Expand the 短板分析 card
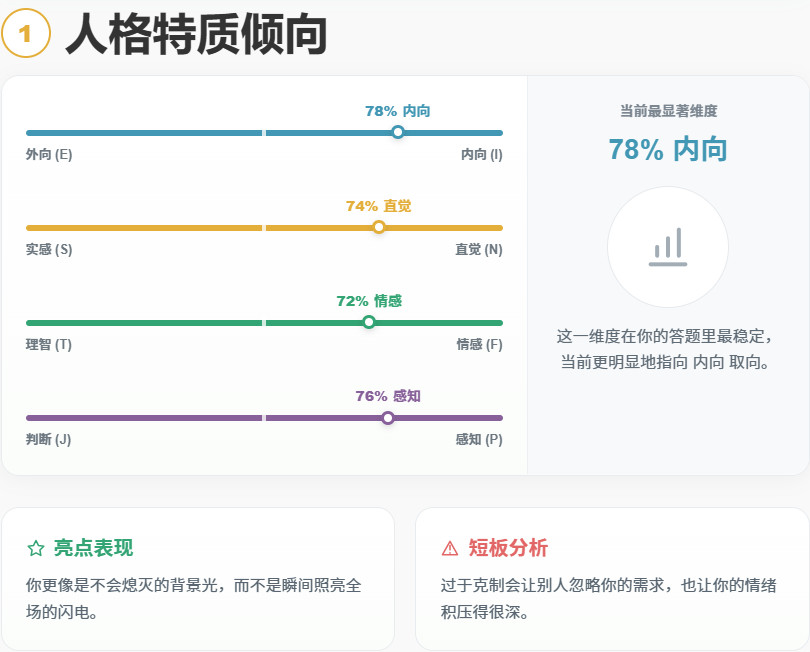The height and width of the screenshot is (652, 810). pos(610,578)
